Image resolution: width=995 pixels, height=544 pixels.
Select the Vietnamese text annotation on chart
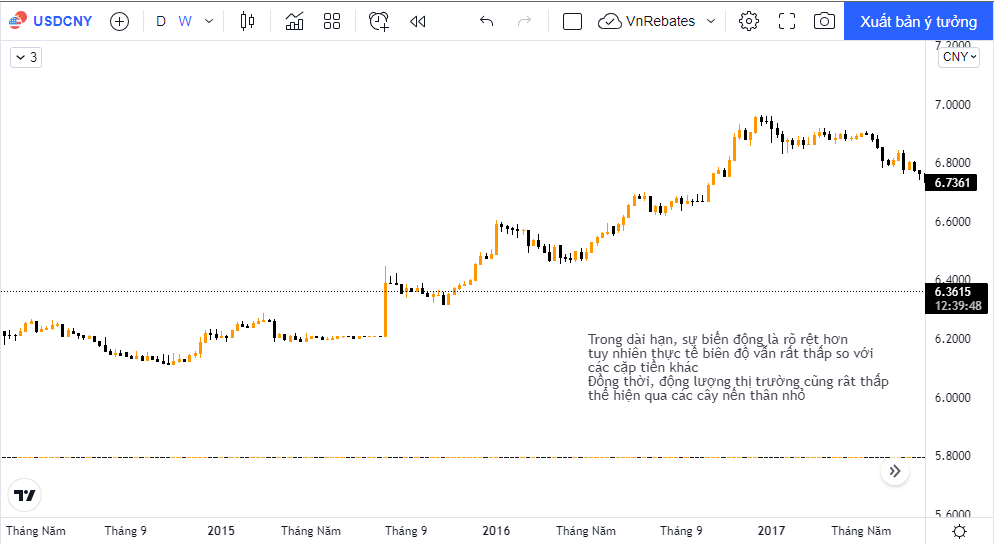(x=738, y=367)
